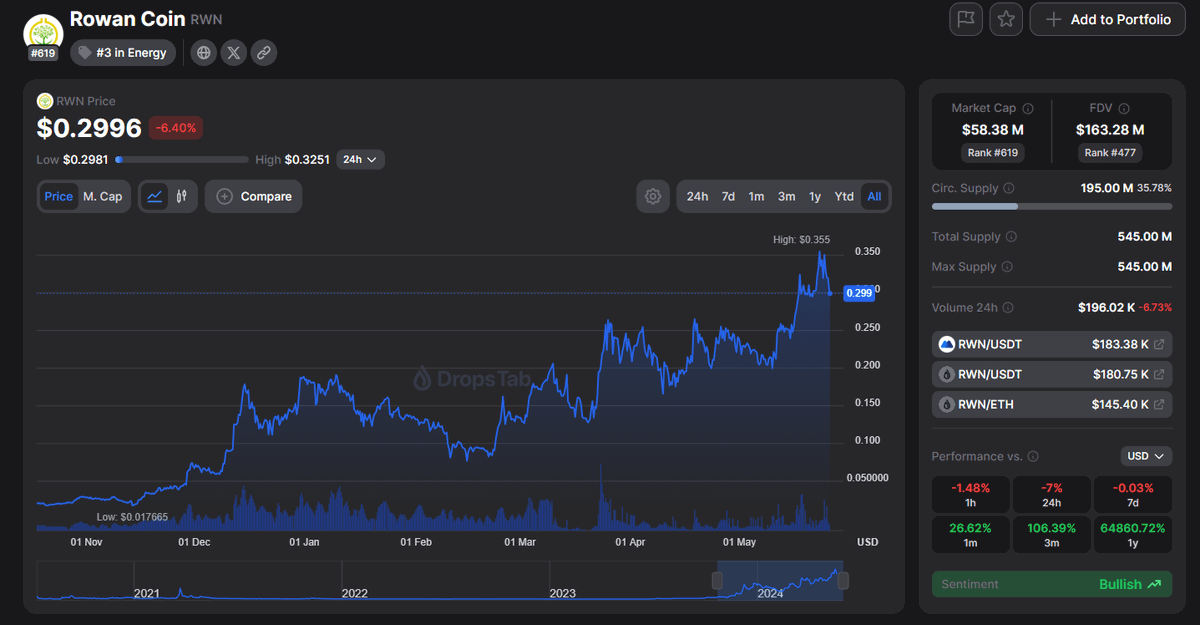Select the Price toggle
This screenshot has width=1200, height=625.
point(58,196)
